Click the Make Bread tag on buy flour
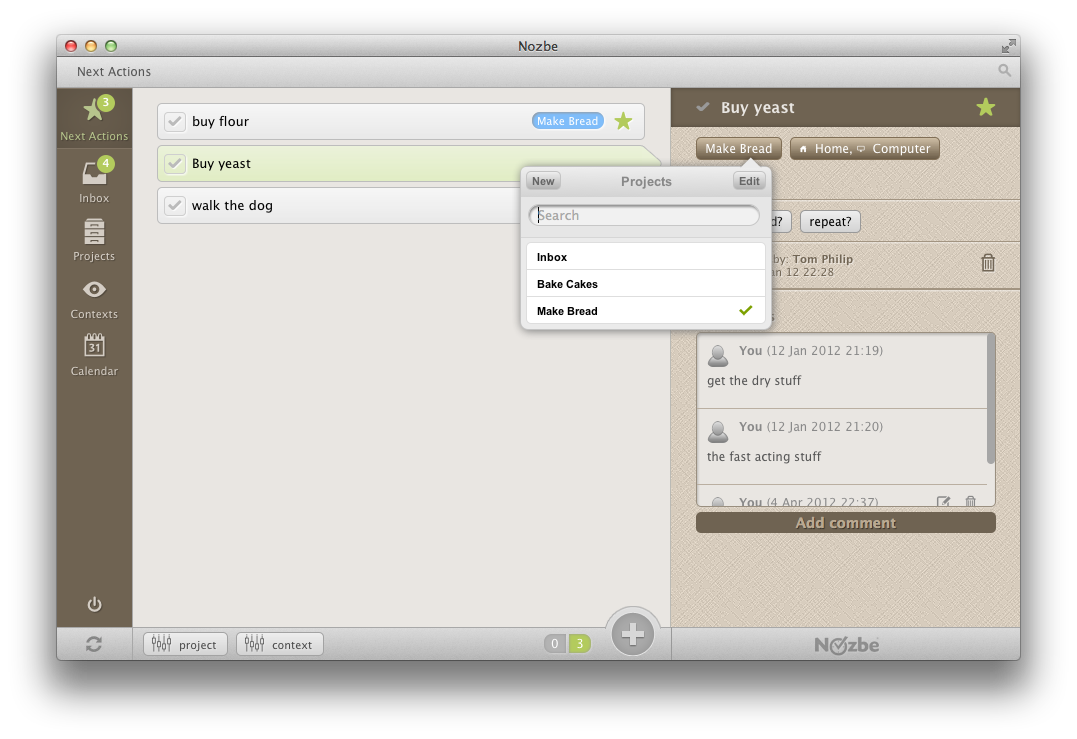Image resolution: width=1077 pixels, height=739 pixels. pos(567,121)
